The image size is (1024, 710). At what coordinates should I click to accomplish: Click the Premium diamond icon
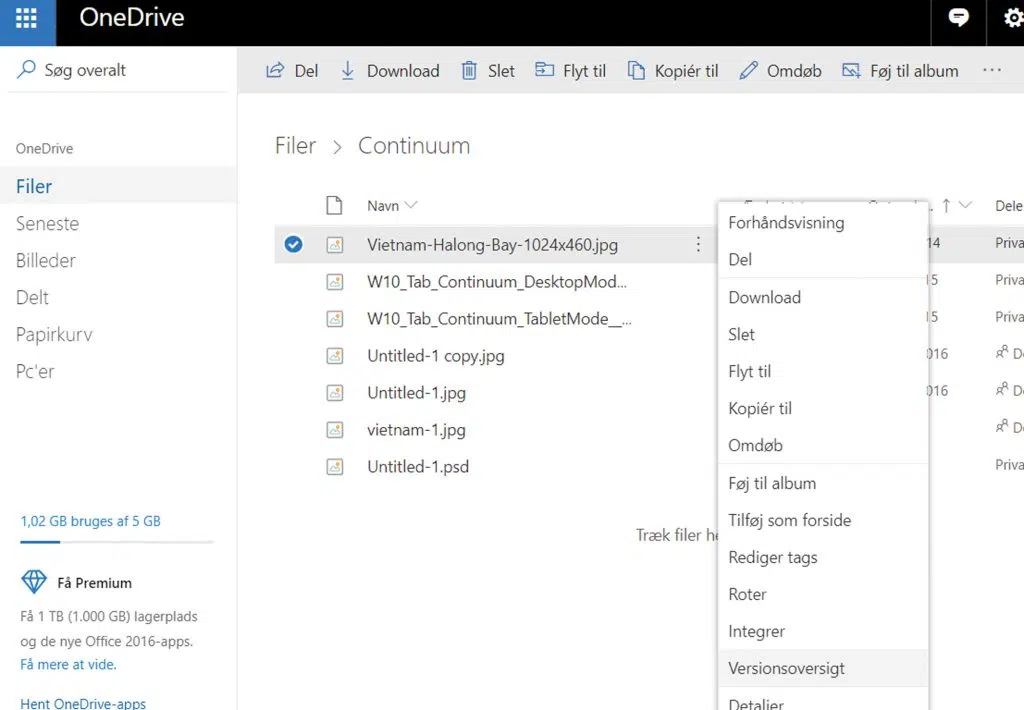[34, 581]
